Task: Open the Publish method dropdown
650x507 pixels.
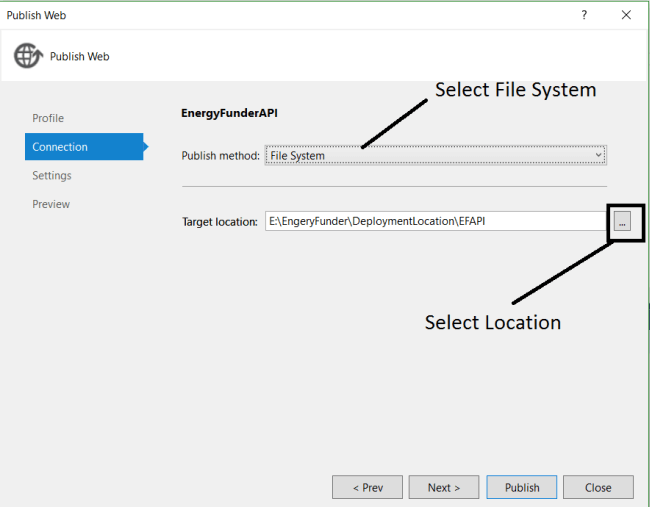Action: click(436, 155)
